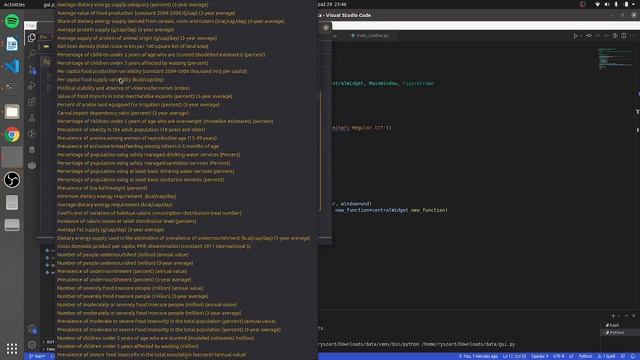Click UTF-8 encoding in status bar
Image resolution: width=640 pixels, height=360 pixels.
click(x=558, y=356)
